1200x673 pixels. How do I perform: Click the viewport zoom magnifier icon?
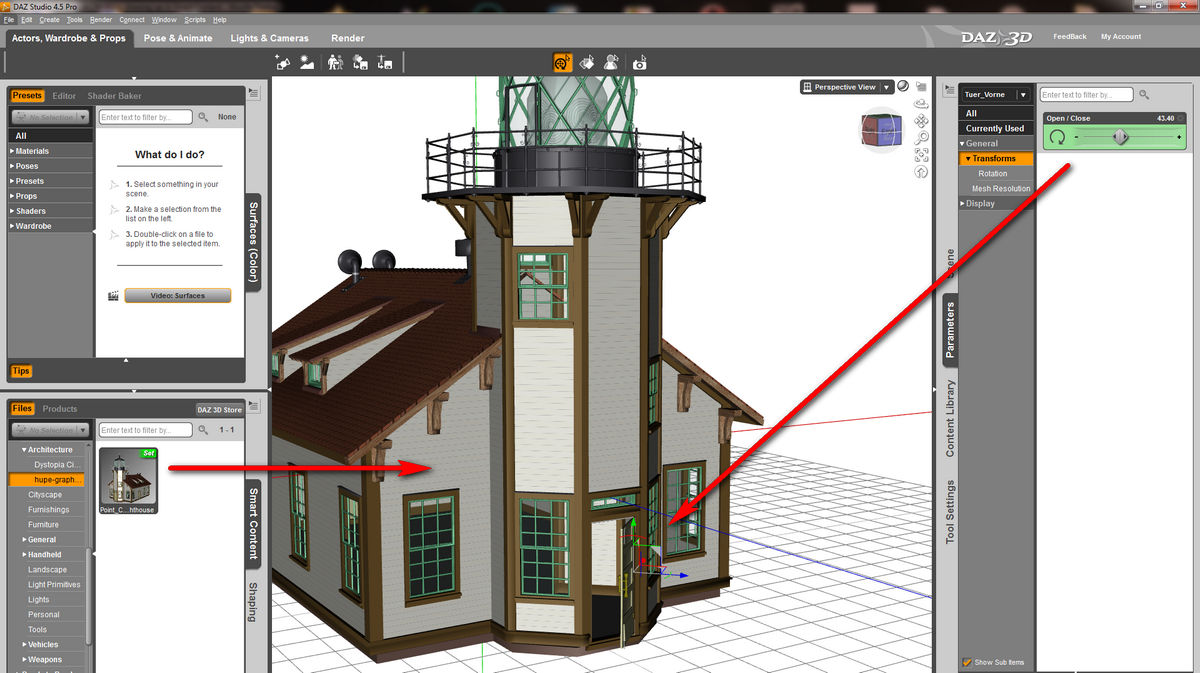(921, 138)
